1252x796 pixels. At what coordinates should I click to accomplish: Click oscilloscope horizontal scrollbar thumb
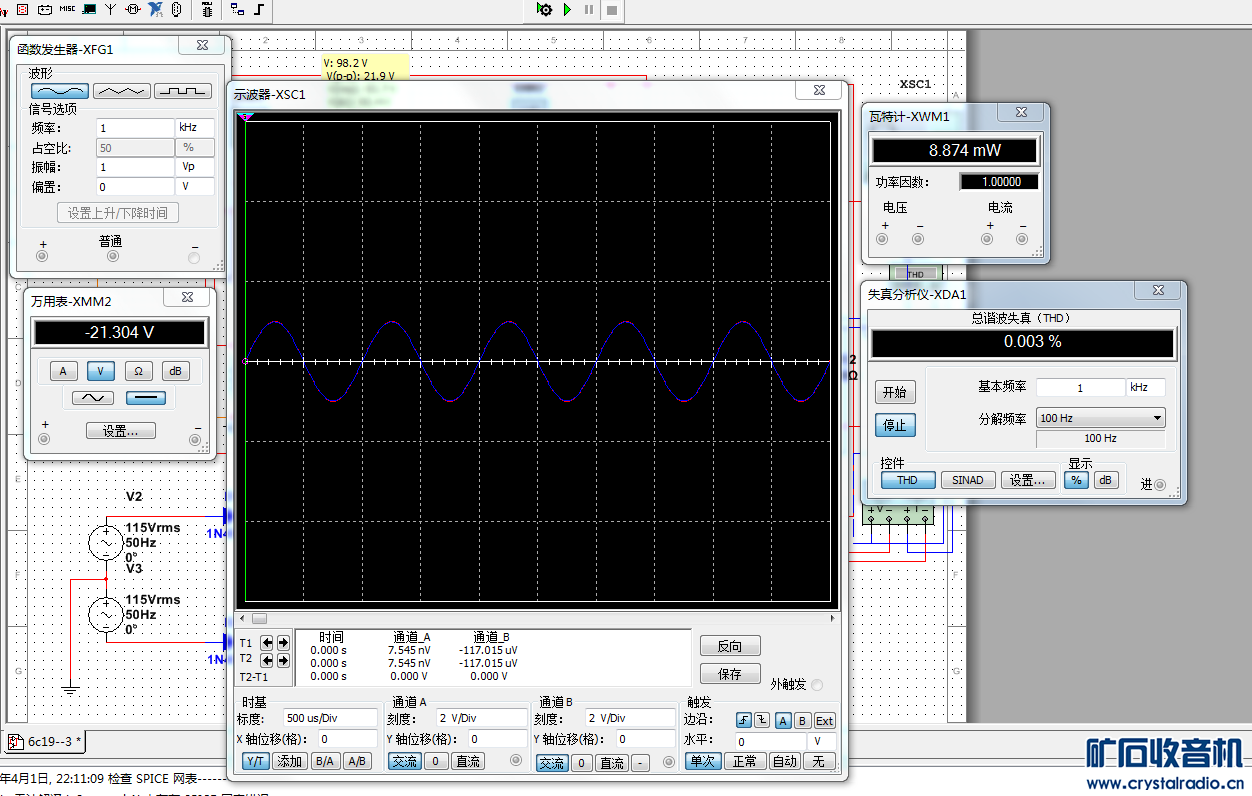coord(259,618)
